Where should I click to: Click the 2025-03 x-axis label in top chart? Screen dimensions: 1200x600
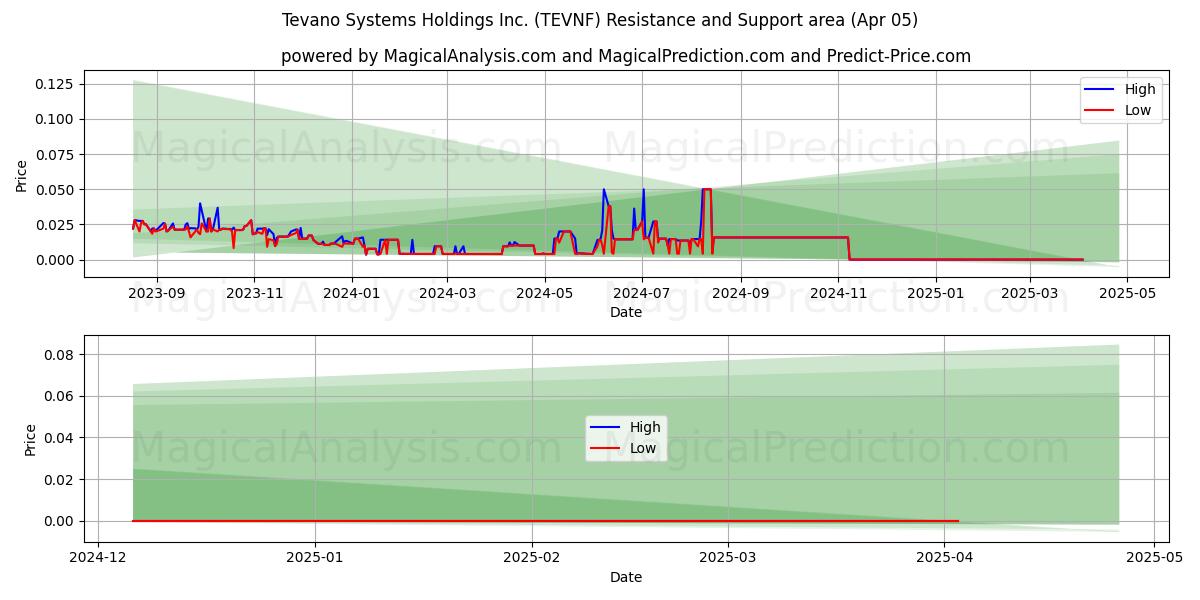(1030, 293)
